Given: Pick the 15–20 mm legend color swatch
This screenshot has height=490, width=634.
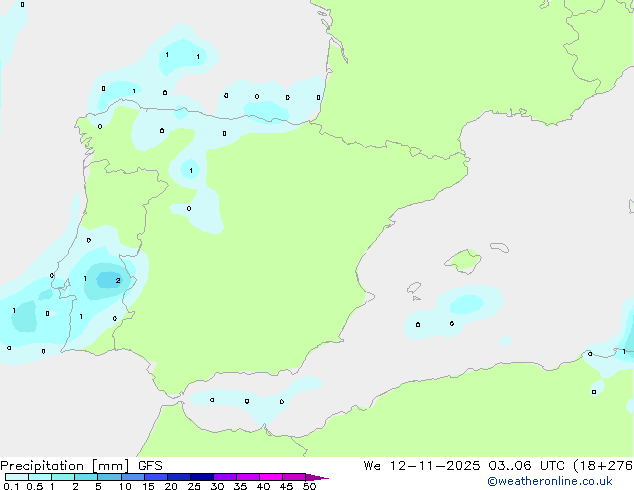Looking at the screenshot, I should coord(155,477).
